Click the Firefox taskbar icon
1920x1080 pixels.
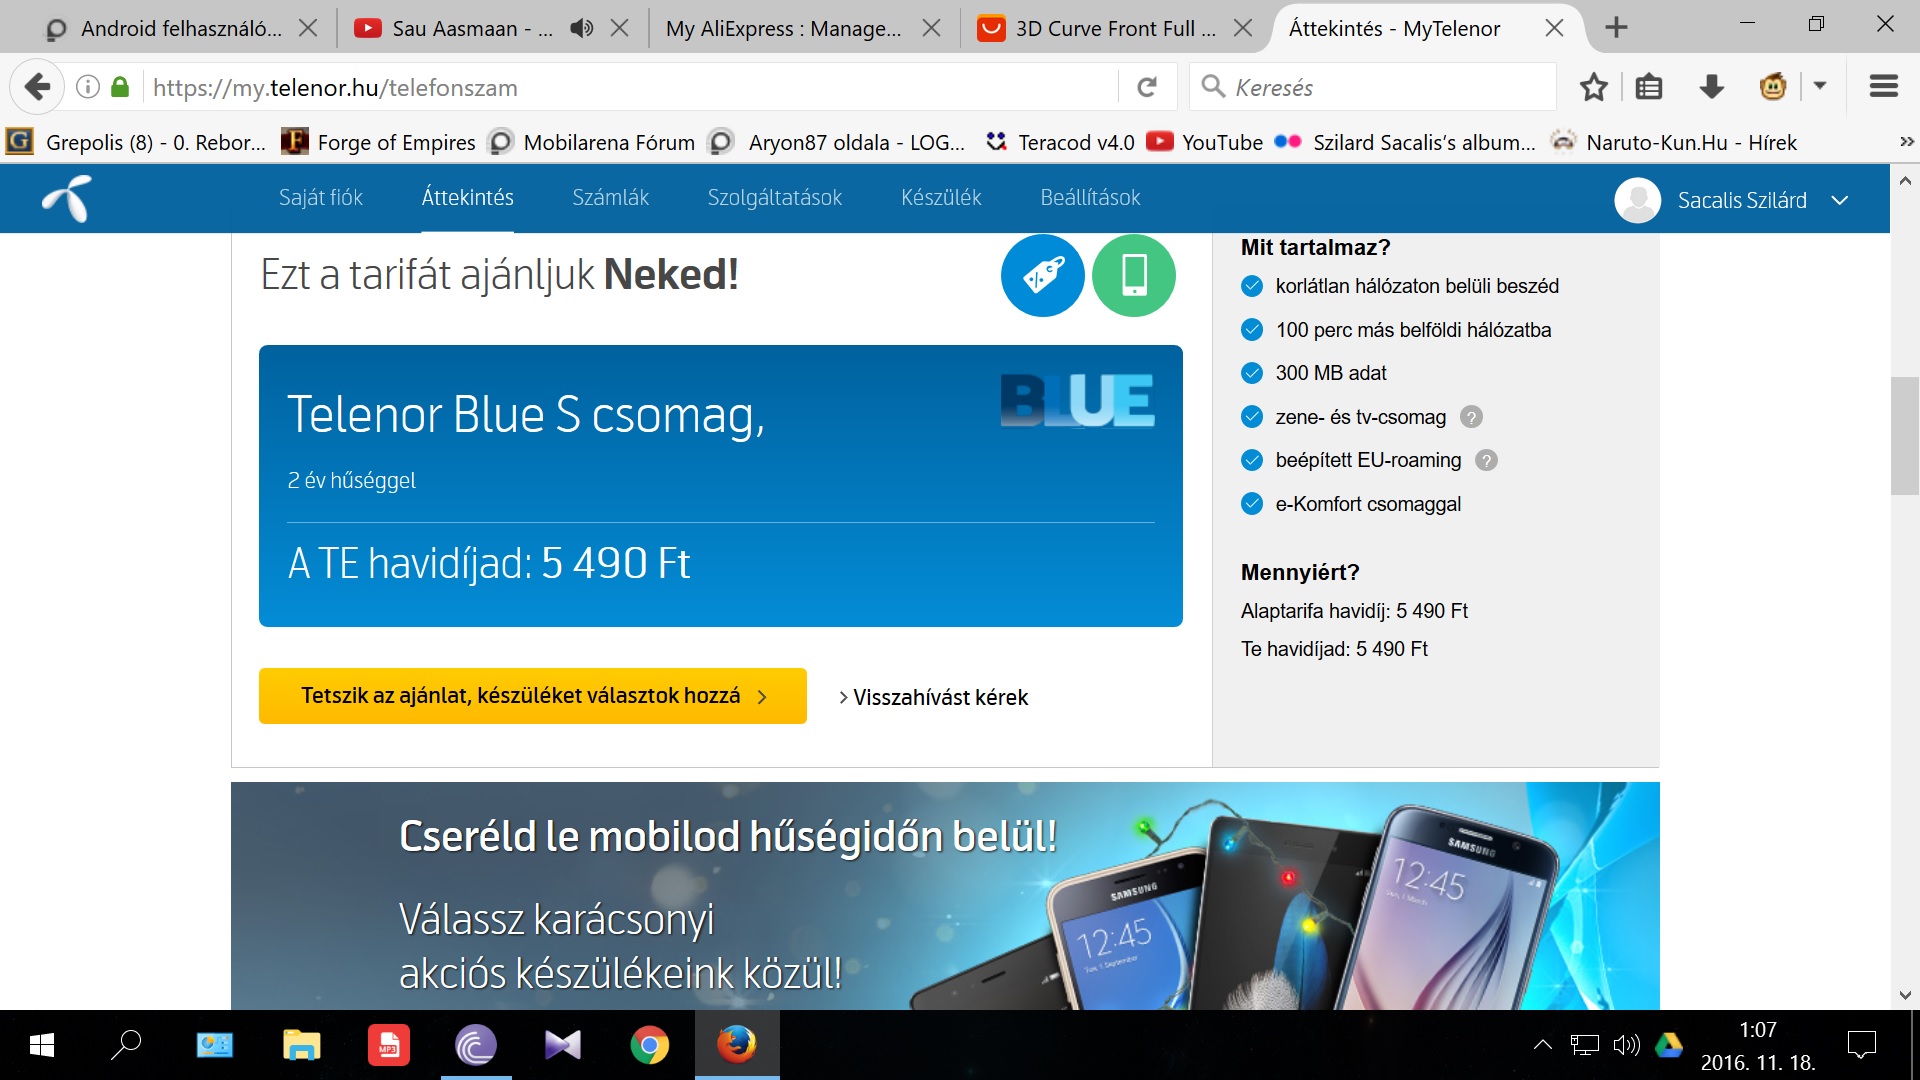click(737, 1045)
